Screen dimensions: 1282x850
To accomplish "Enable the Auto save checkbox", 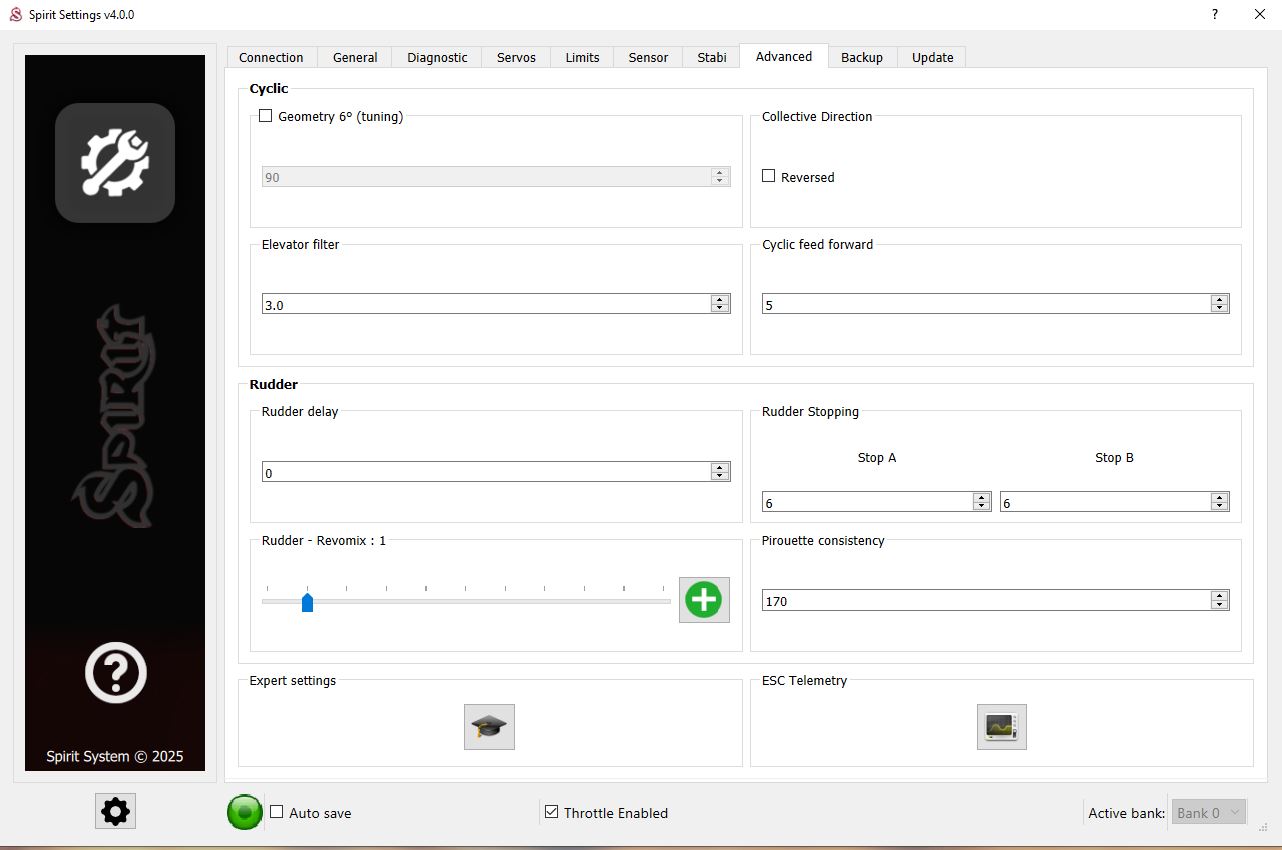I will [x=277, y=812].
